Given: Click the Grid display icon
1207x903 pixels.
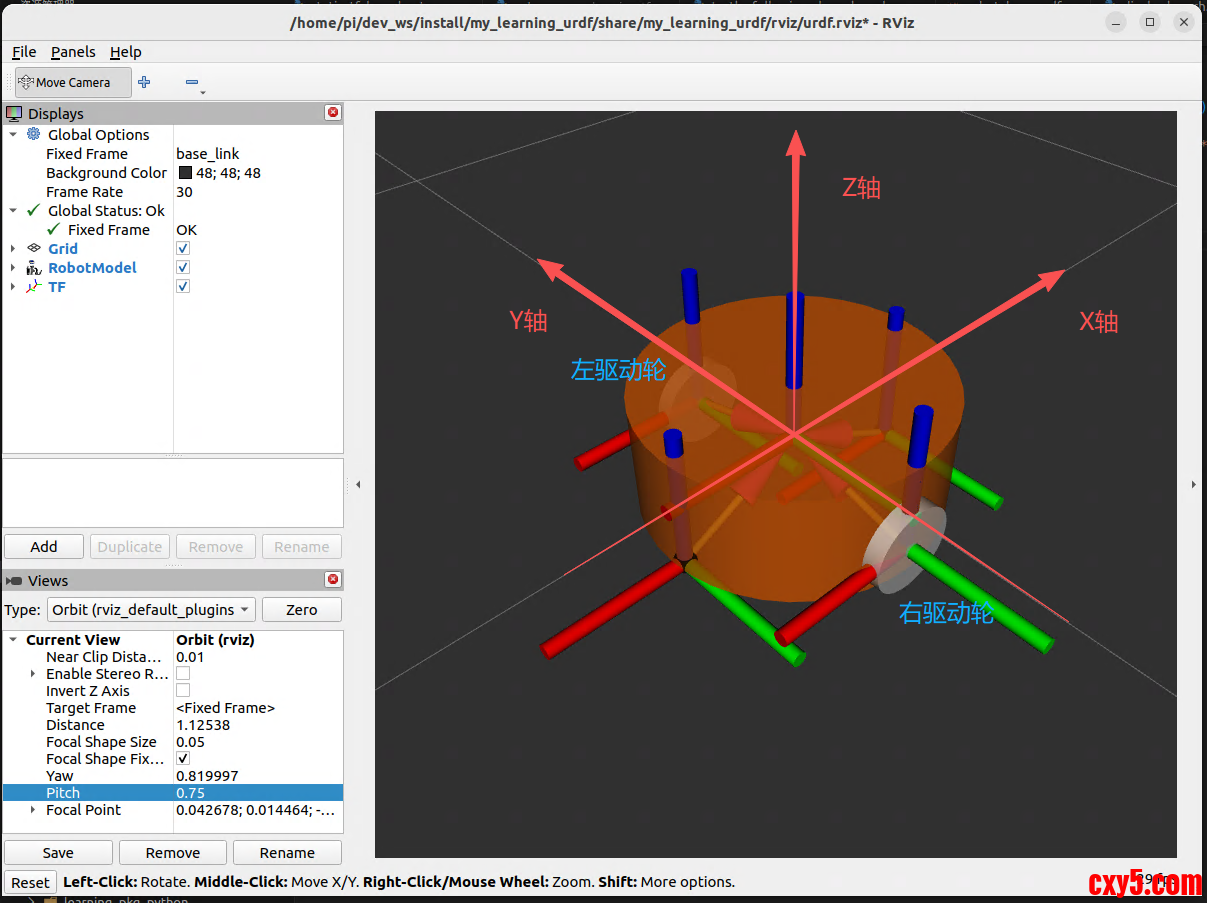Looking at the screenshot, I should point(34,248).
